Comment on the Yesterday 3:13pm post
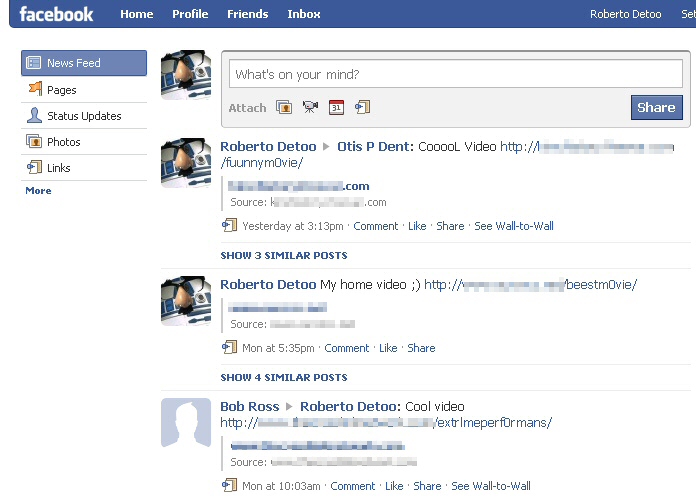 coord(376,226)
